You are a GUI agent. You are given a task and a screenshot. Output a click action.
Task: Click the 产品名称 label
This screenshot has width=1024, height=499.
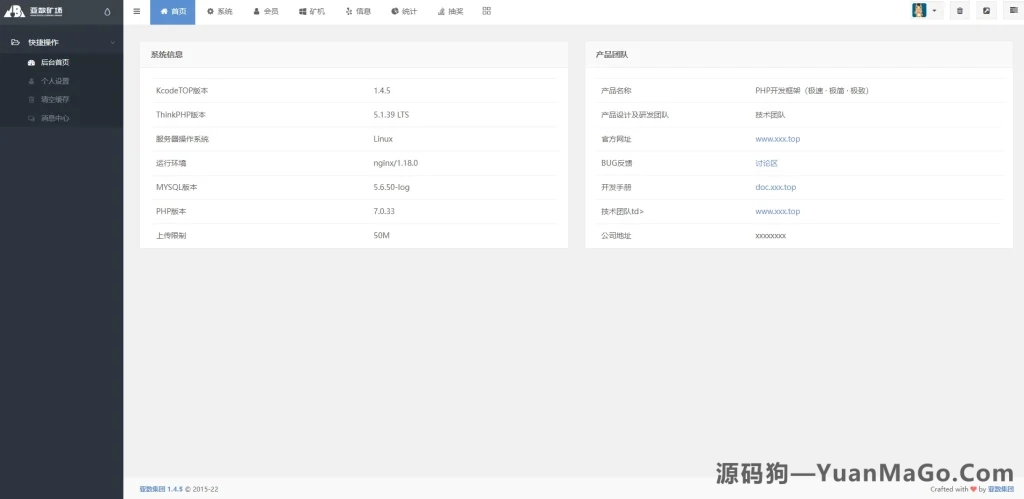[616, 91]
